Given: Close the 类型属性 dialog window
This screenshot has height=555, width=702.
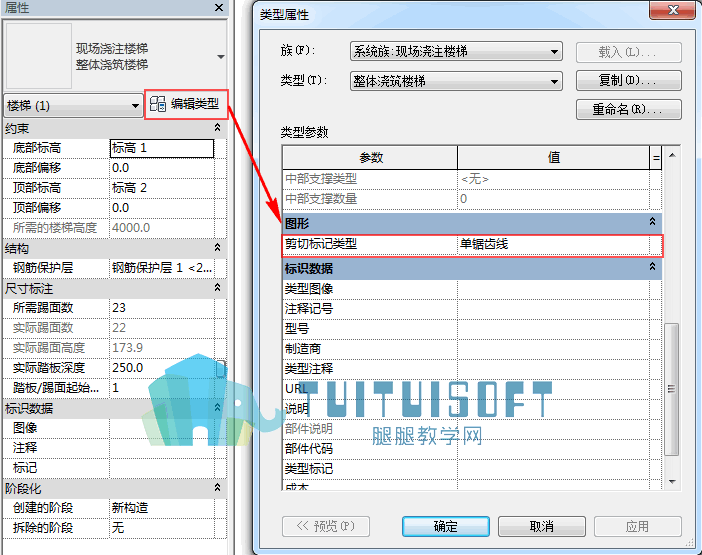Looking at the screenshot, I should pyautogui.click(x=673, y=10).
